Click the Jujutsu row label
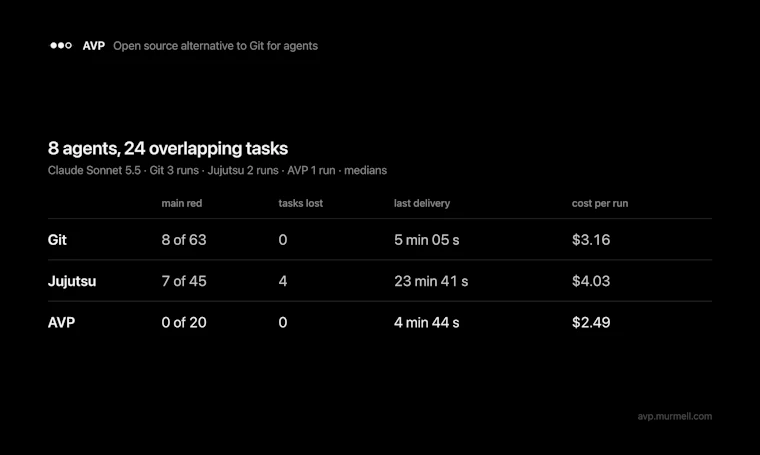The width and height of the screenshot is (760, 455). pyautogui.click(x=72, y=281)
